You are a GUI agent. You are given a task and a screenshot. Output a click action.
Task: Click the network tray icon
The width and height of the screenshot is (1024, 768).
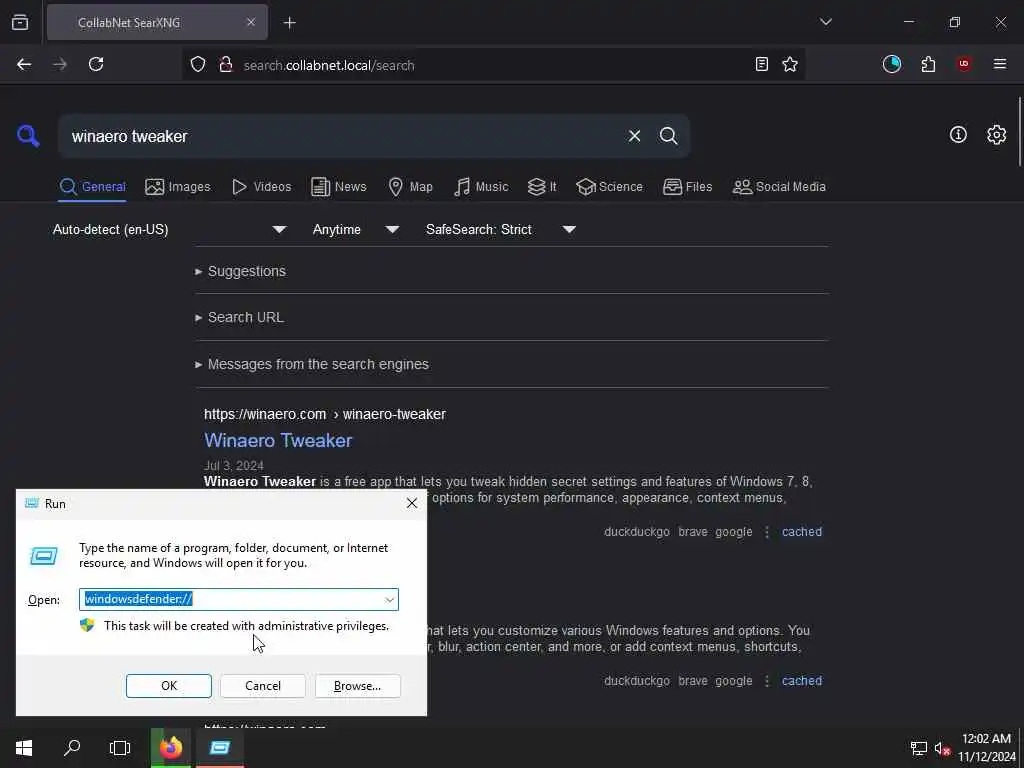tap(919, 748)
